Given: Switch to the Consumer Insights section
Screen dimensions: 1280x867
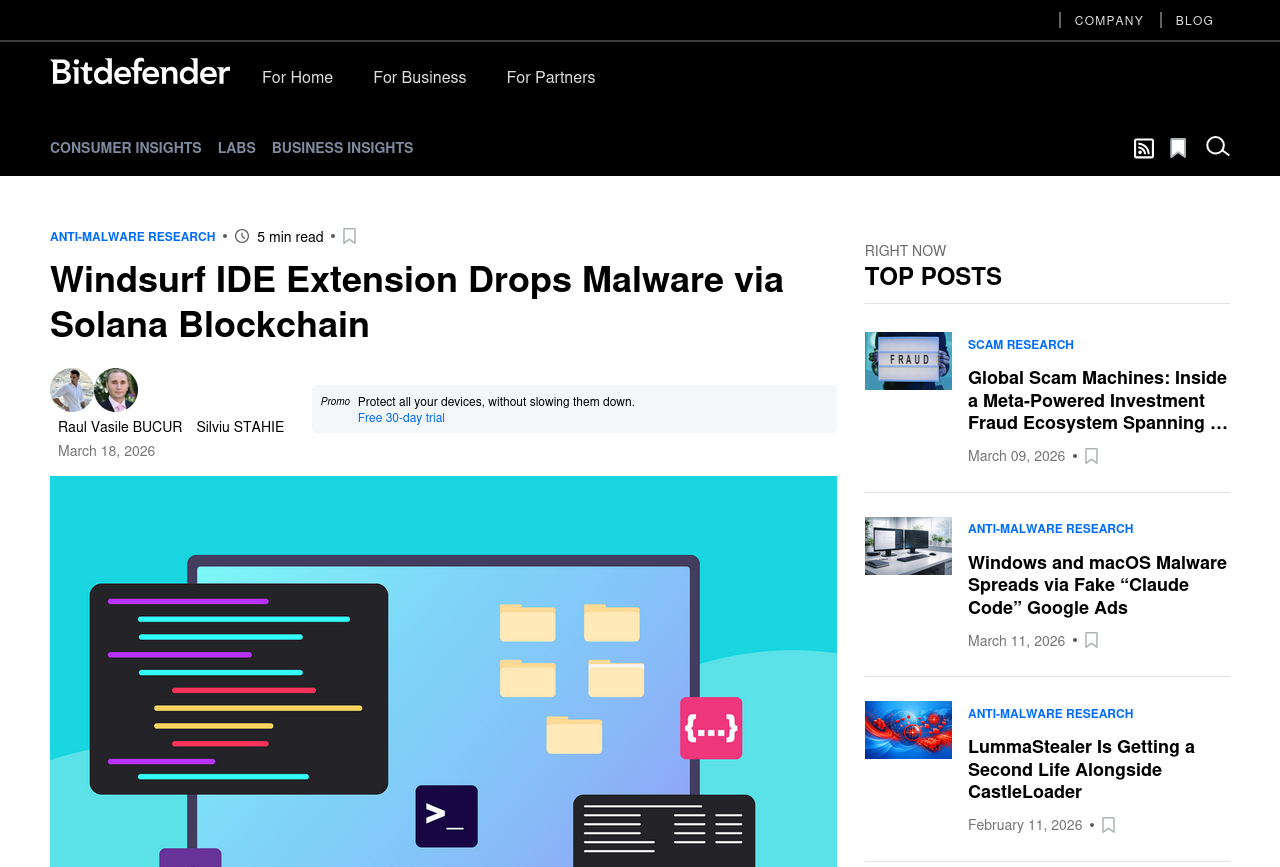Looking at the screenshot, I should [126, 148].
